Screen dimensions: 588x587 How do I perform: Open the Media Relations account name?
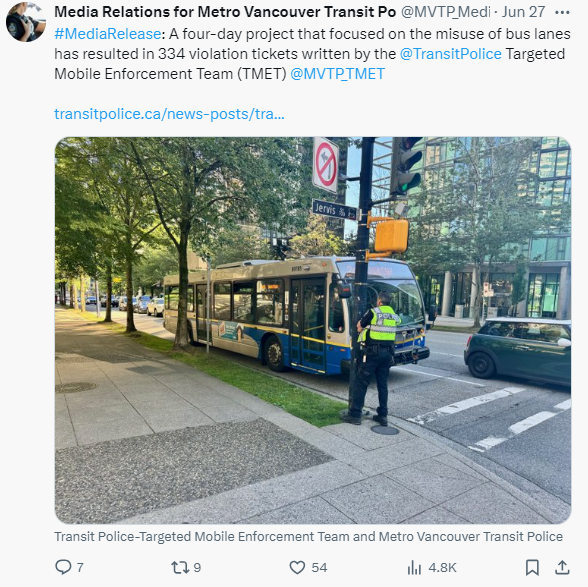(x=225, y=12)
